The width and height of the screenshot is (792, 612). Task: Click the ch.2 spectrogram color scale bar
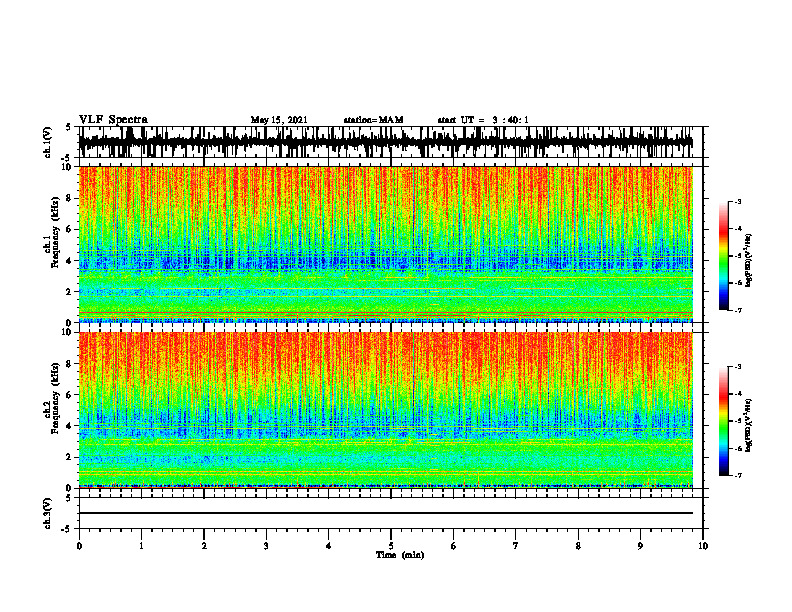click(724, 421)
